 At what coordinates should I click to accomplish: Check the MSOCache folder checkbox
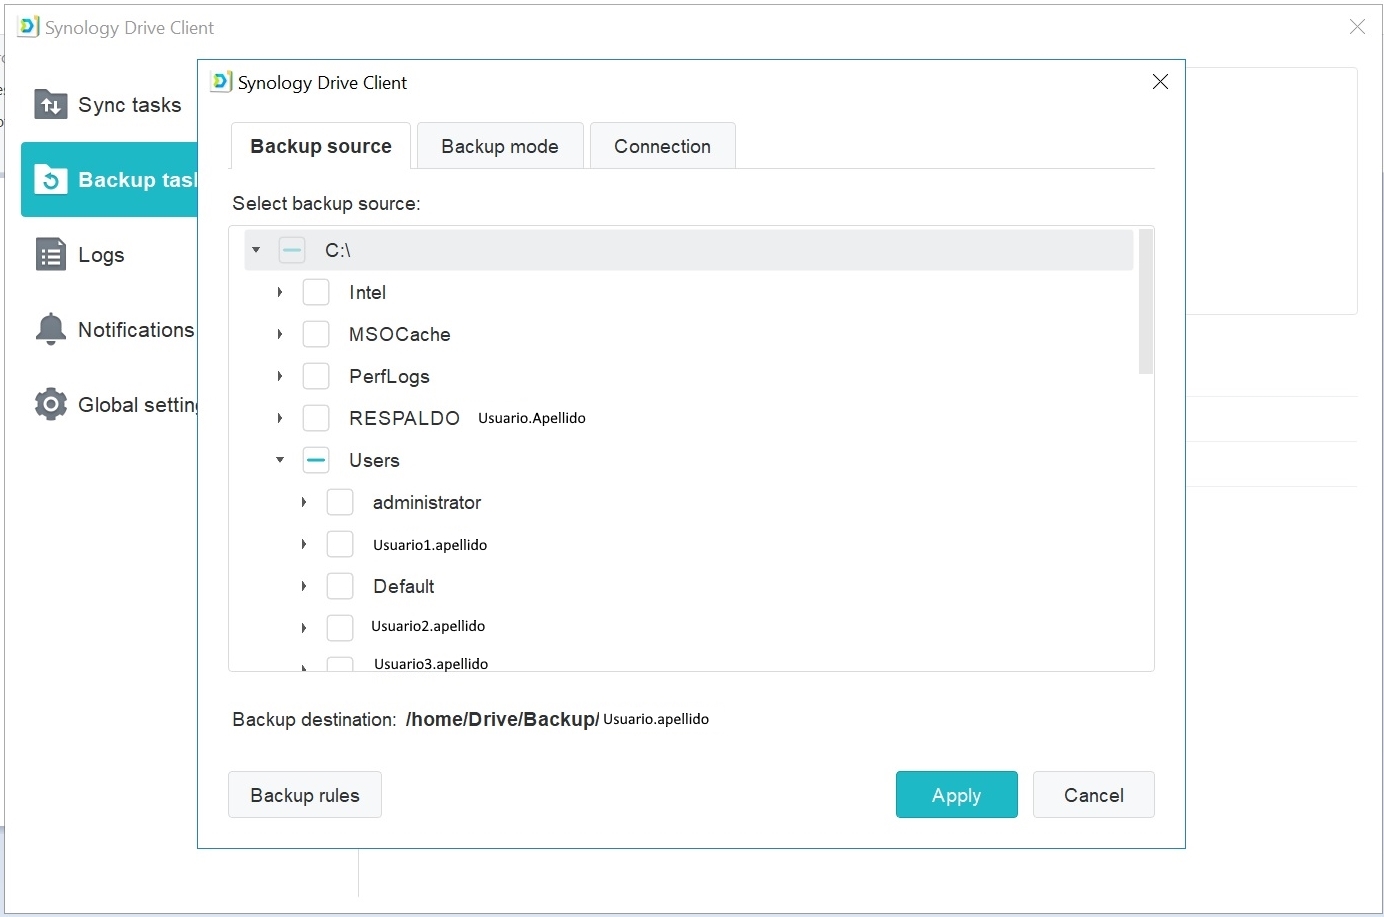click(x=316, y=334)
